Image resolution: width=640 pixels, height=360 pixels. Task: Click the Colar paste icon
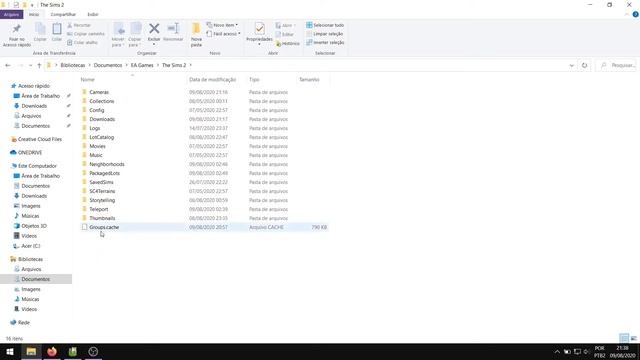[x=57, y=33]
